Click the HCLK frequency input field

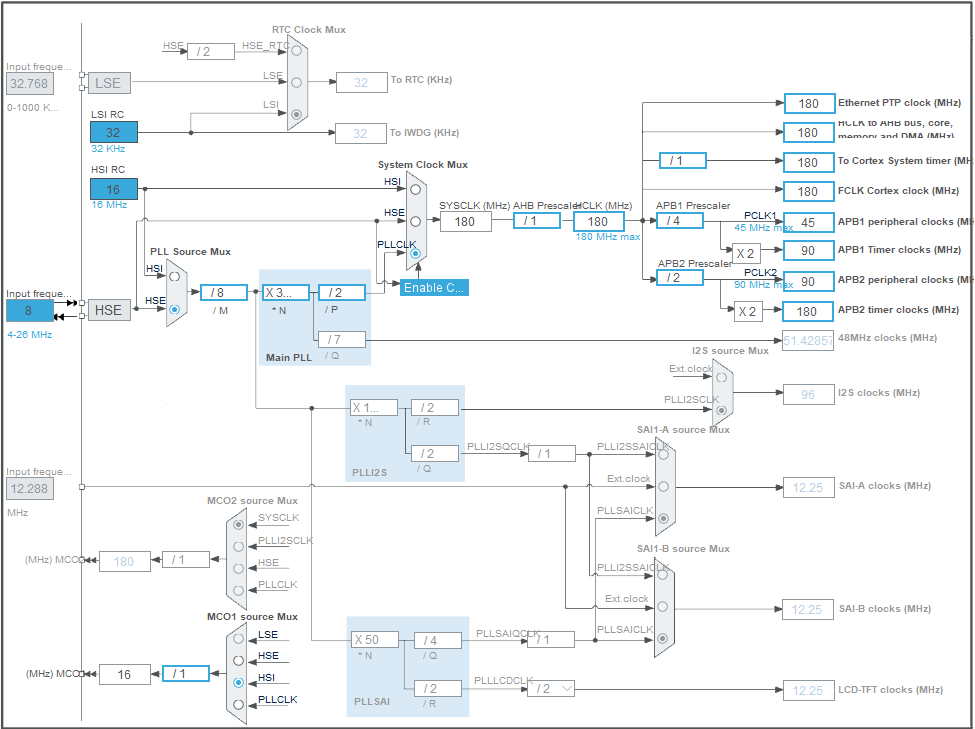click(598, 221)
